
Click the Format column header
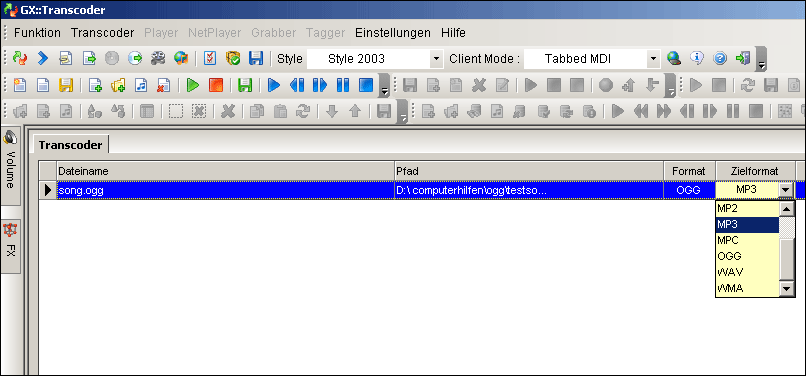(689, 171)
